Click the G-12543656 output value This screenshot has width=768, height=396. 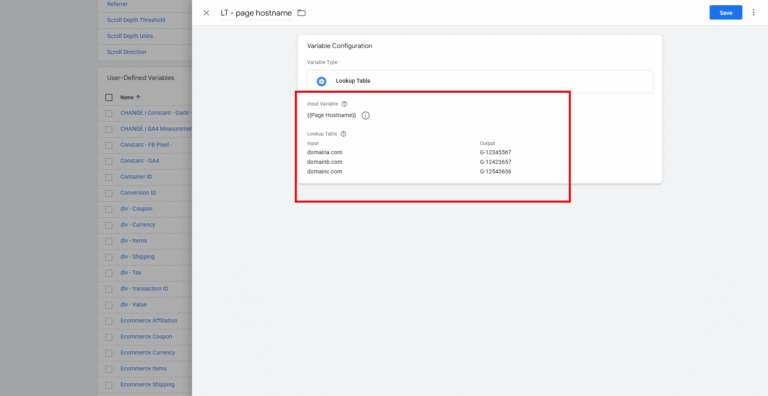[496, 172]
